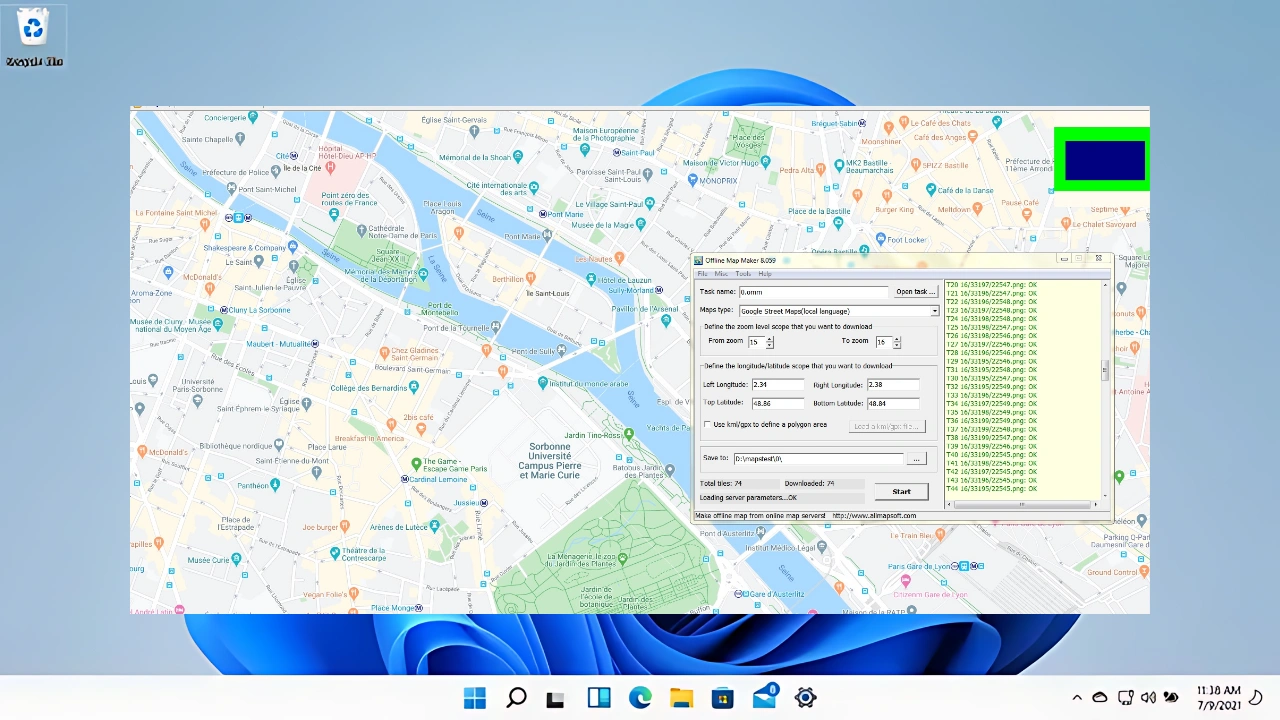Decrease the From zoom value
The image size is (1280, 720).
[770, 346]
